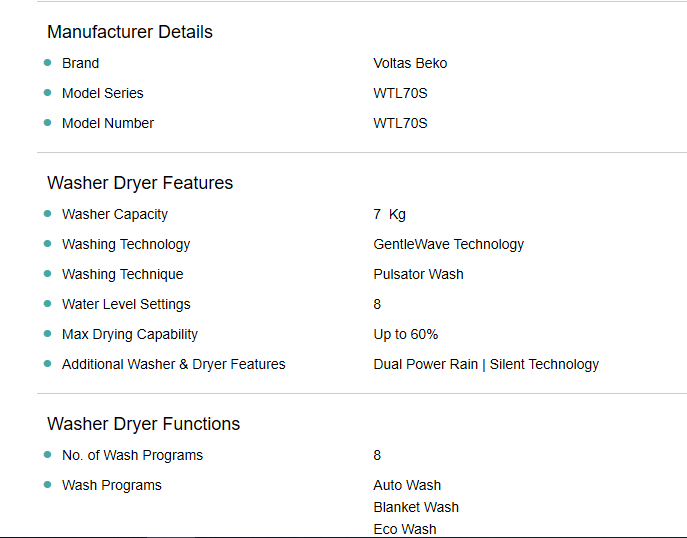Select the Brand label text
This screenshot has height=538, width=687.
click(x=81, y=63)
